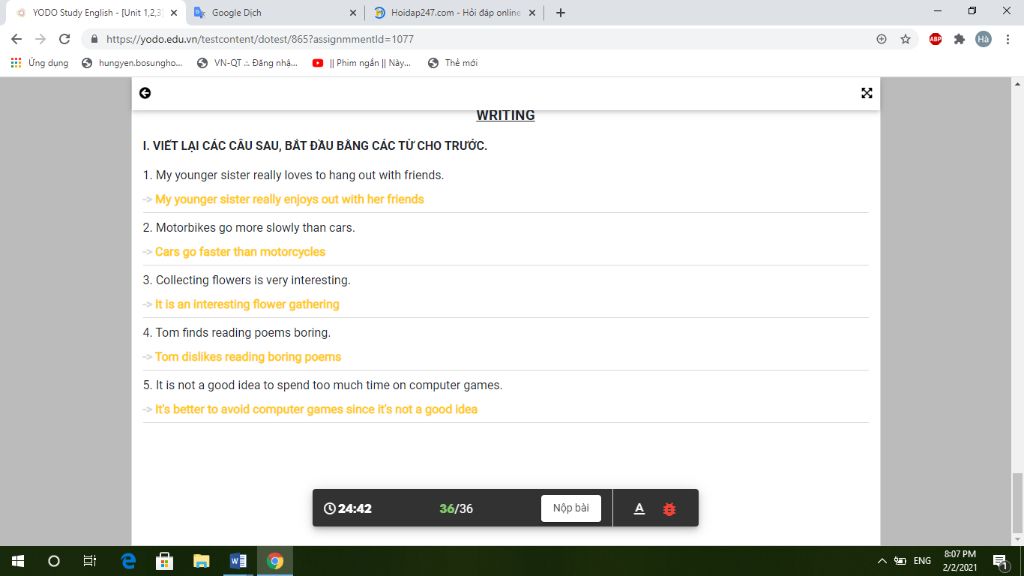Viewport: 1024px width, 576px height.
Task: Click question 2 'Motorbikes go more slowly than cars'
Action: tap(249, 228)
